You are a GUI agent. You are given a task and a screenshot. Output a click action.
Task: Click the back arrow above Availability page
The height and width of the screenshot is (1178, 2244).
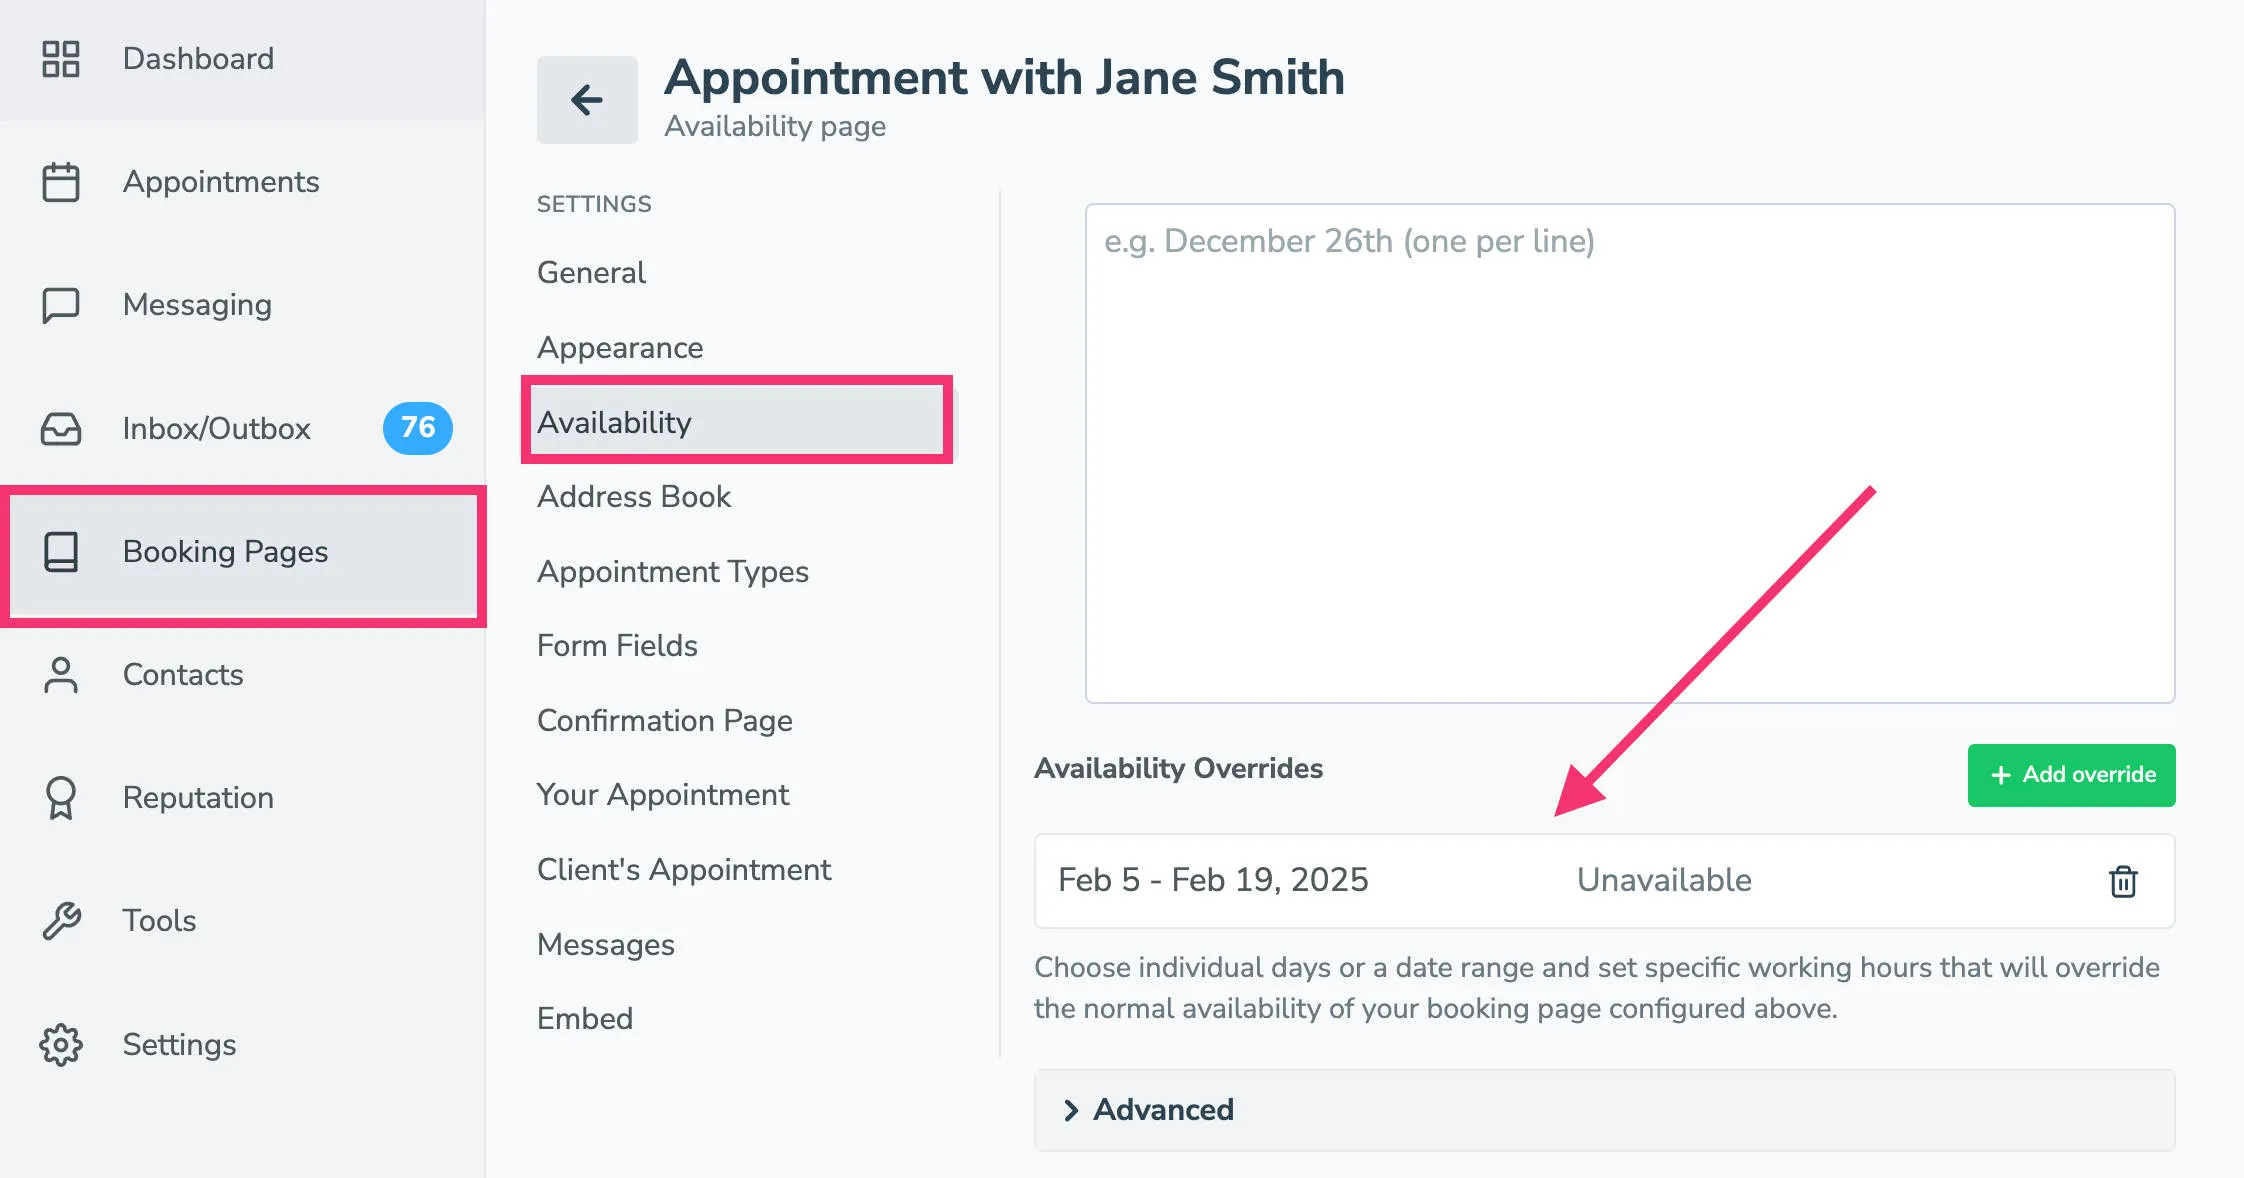pyautogui.click(x=587, y=99)
